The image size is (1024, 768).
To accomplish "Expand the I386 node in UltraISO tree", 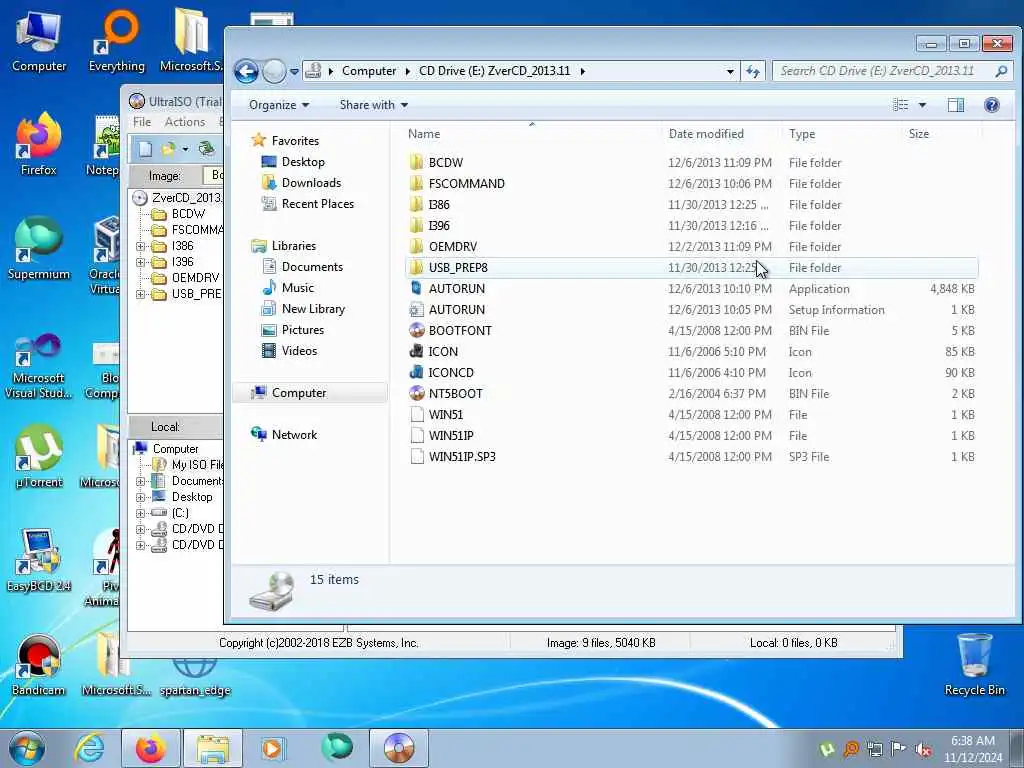I will [x=140, y=246].
